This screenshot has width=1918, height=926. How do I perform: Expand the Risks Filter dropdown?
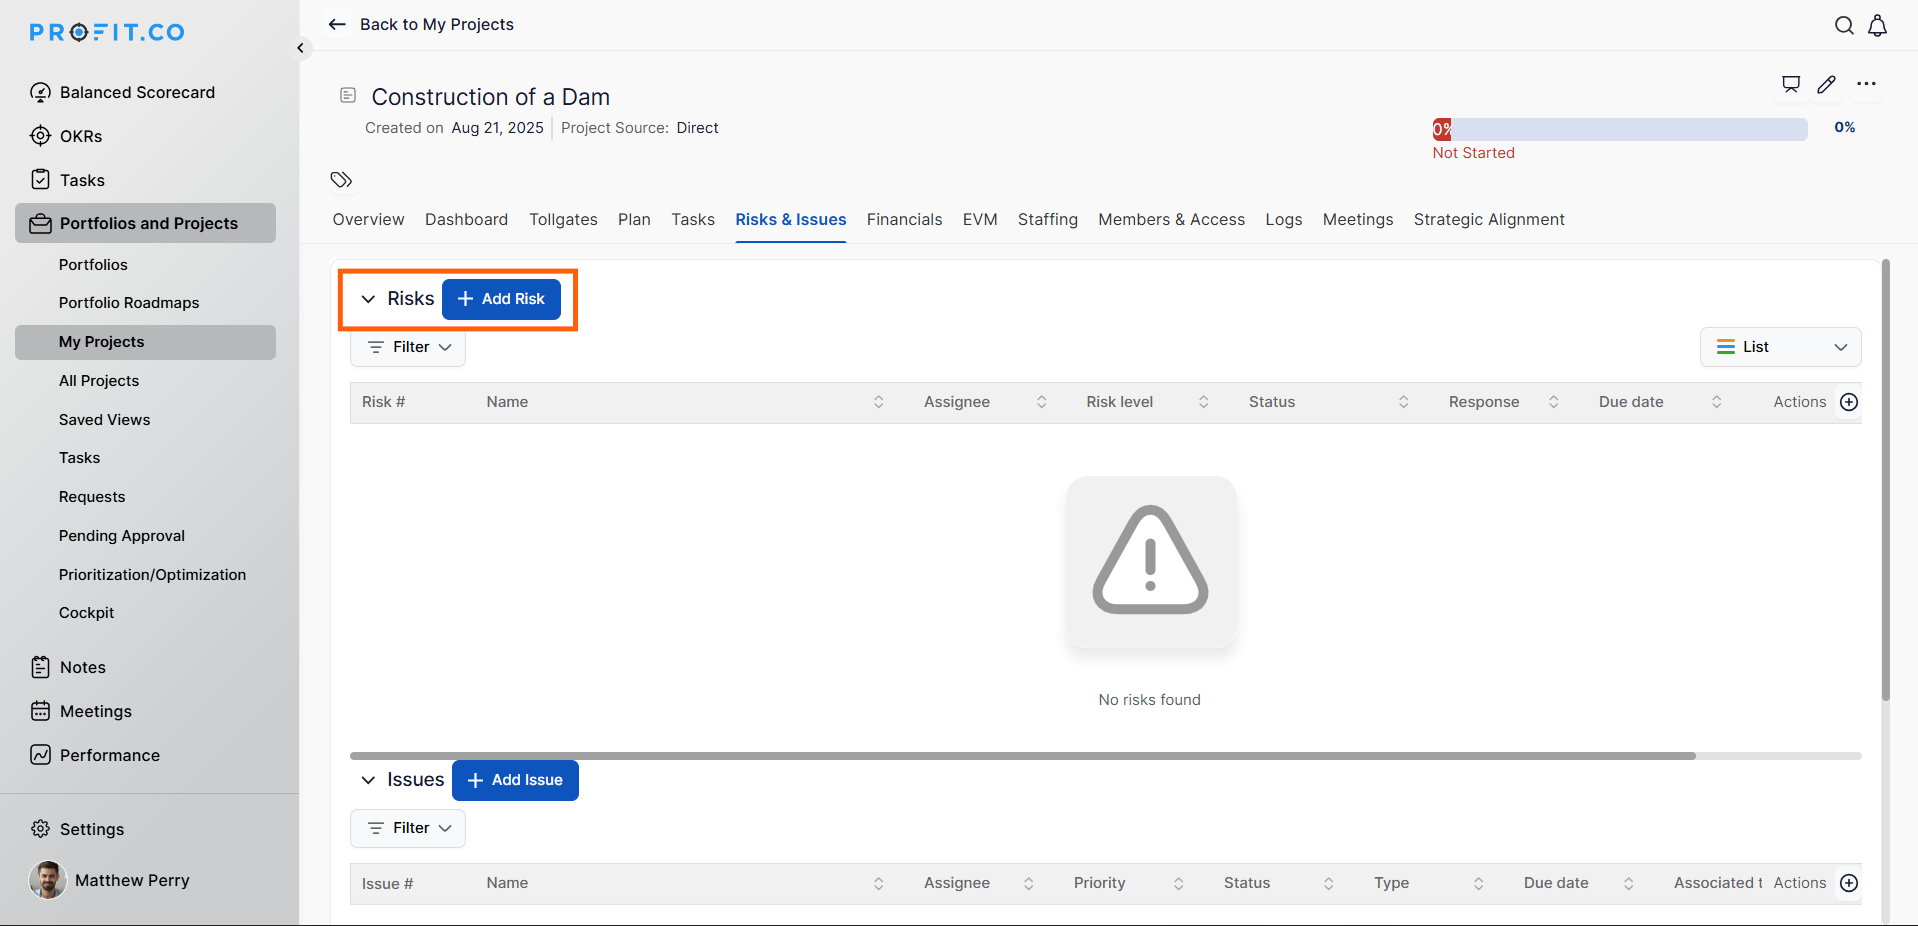408,347
